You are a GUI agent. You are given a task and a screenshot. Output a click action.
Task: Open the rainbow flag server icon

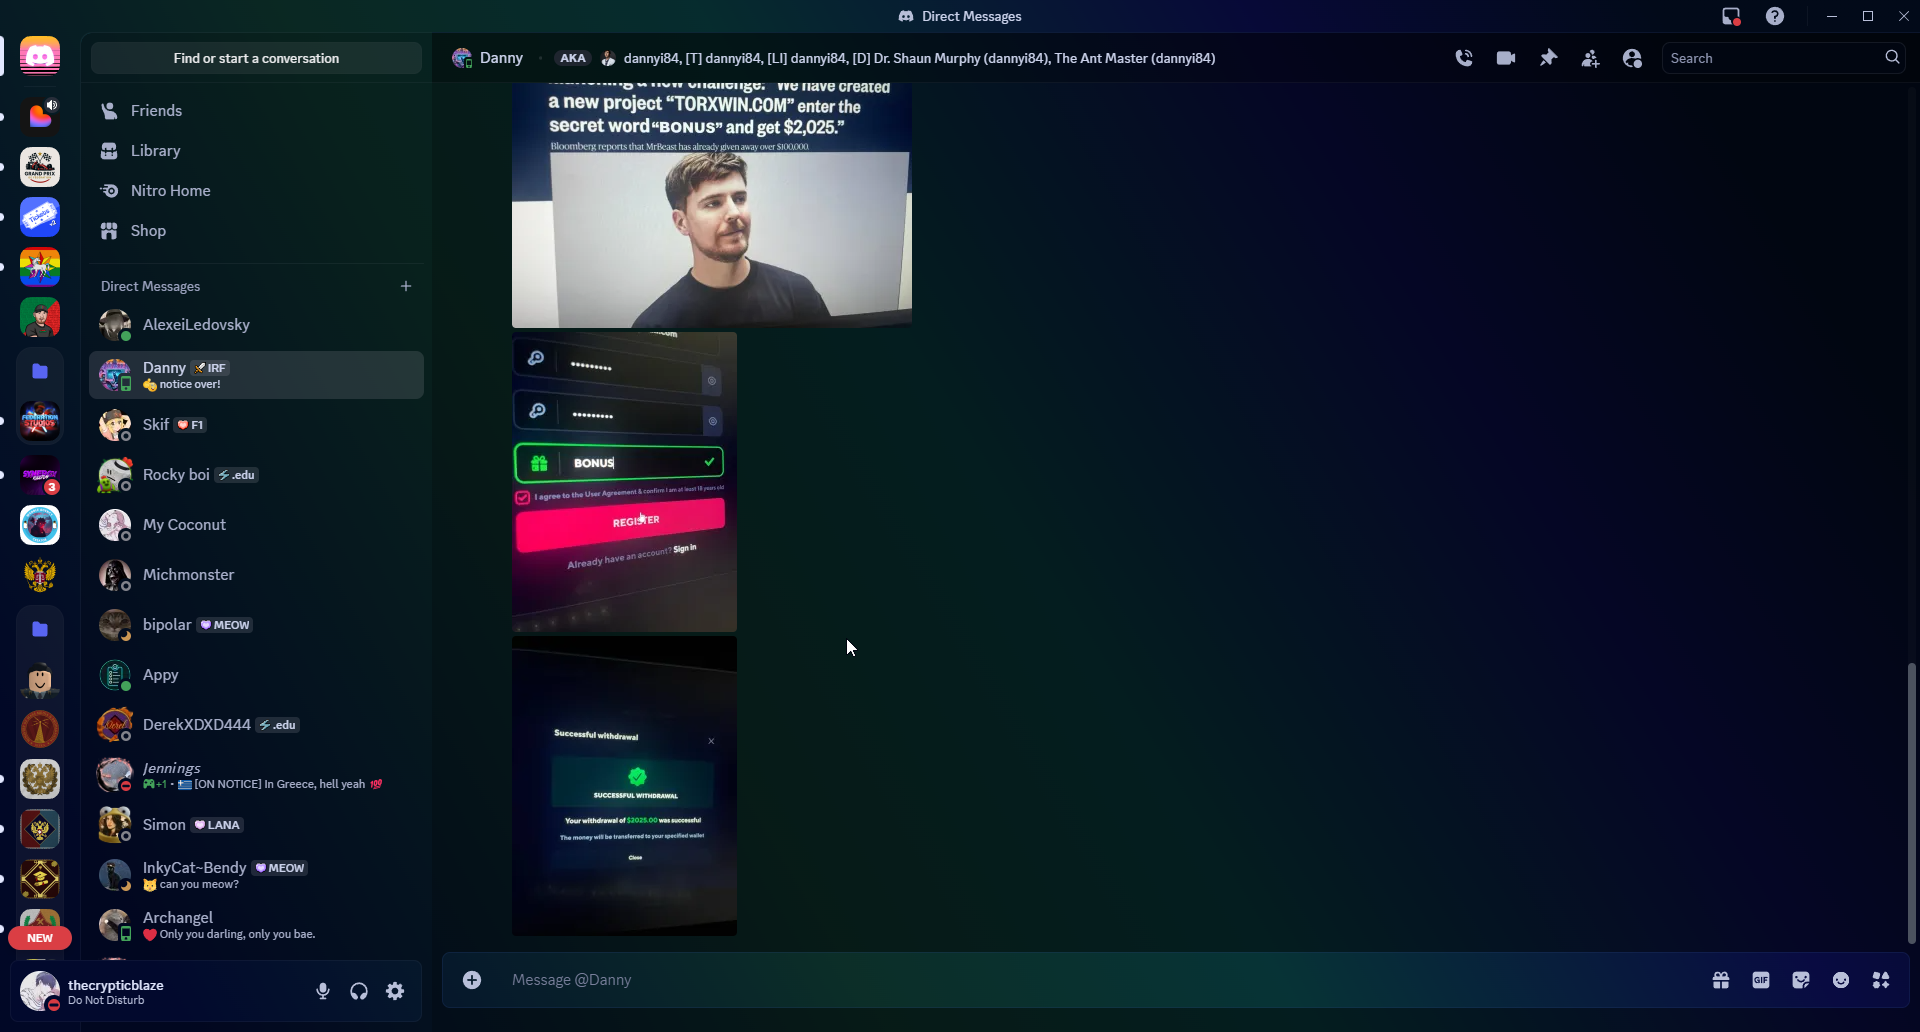(40, 267)
